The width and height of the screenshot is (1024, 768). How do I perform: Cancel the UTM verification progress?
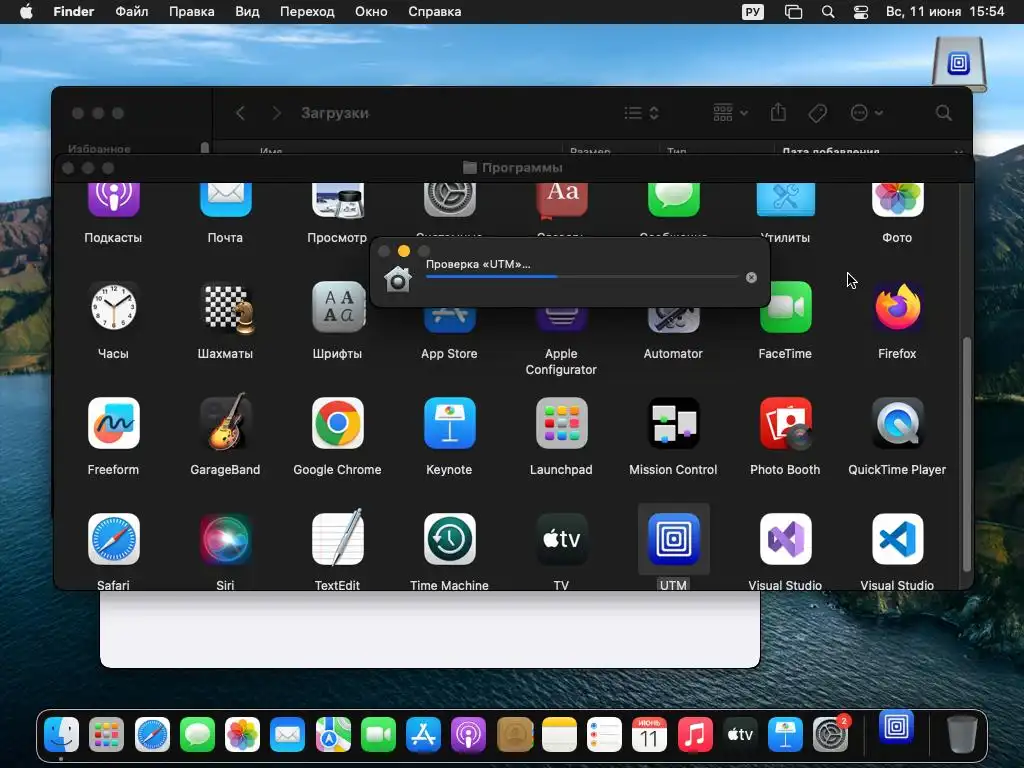pos(751,278)
